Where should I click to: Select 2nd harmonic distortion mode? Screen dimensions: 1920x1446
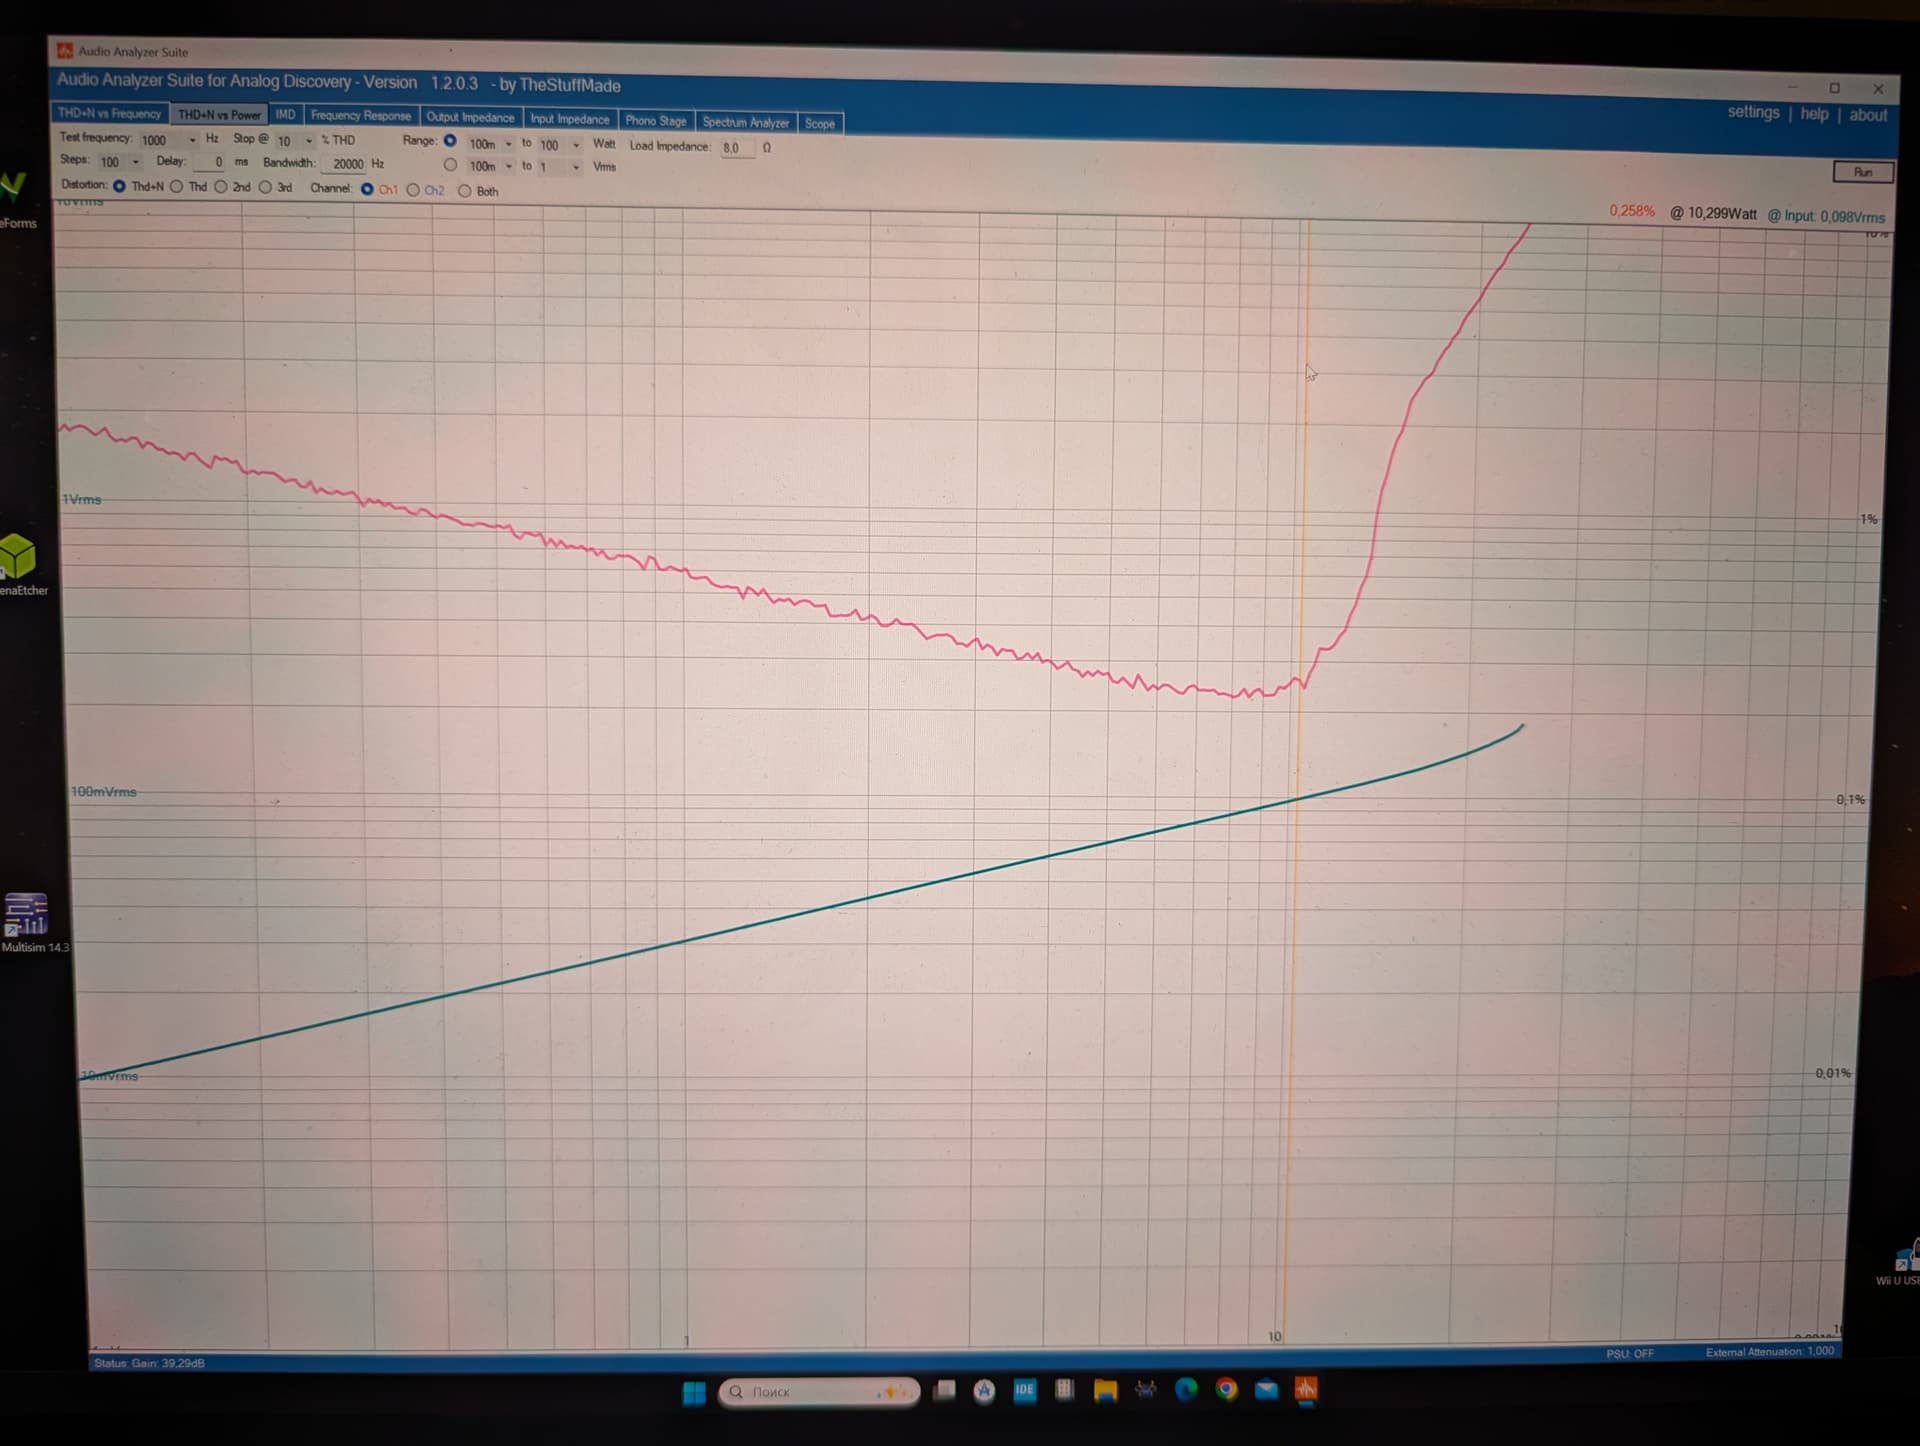coord(221,187)
